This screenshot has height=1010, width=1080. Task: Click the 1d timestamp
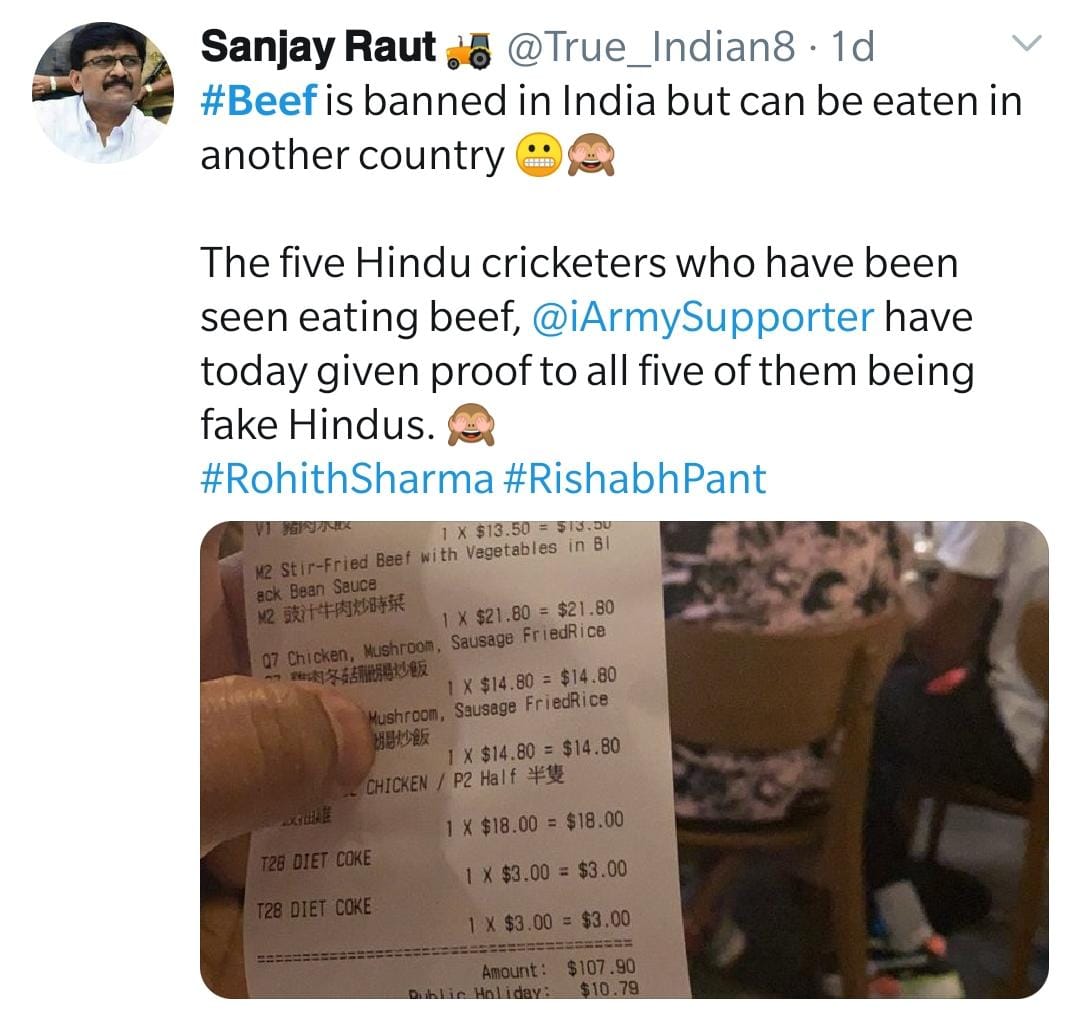tap(852, 47)
